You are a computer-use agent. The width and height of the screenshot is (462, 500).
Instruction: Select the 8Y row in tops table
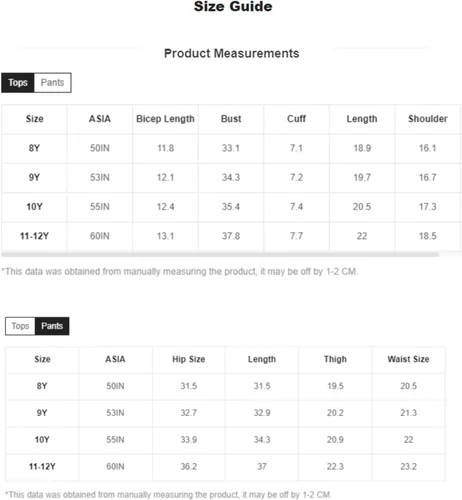pyautogui.click(x=231, y=148)
